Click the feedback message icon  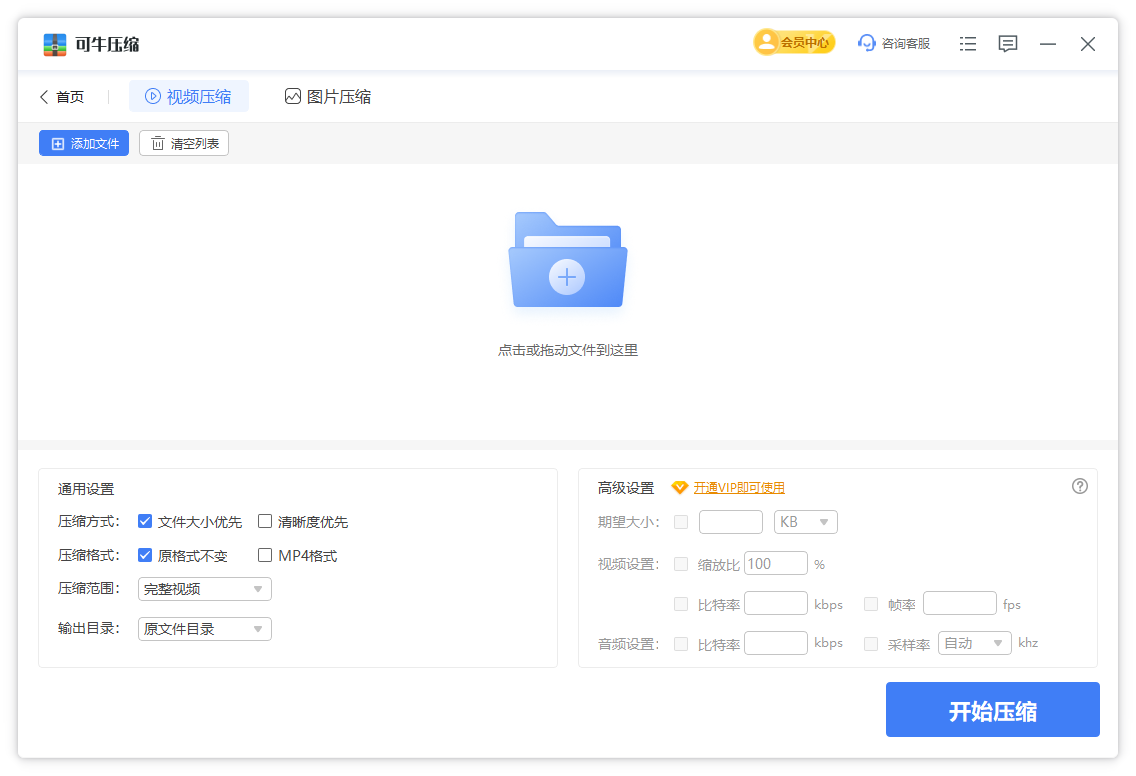tap(1008, 44)
